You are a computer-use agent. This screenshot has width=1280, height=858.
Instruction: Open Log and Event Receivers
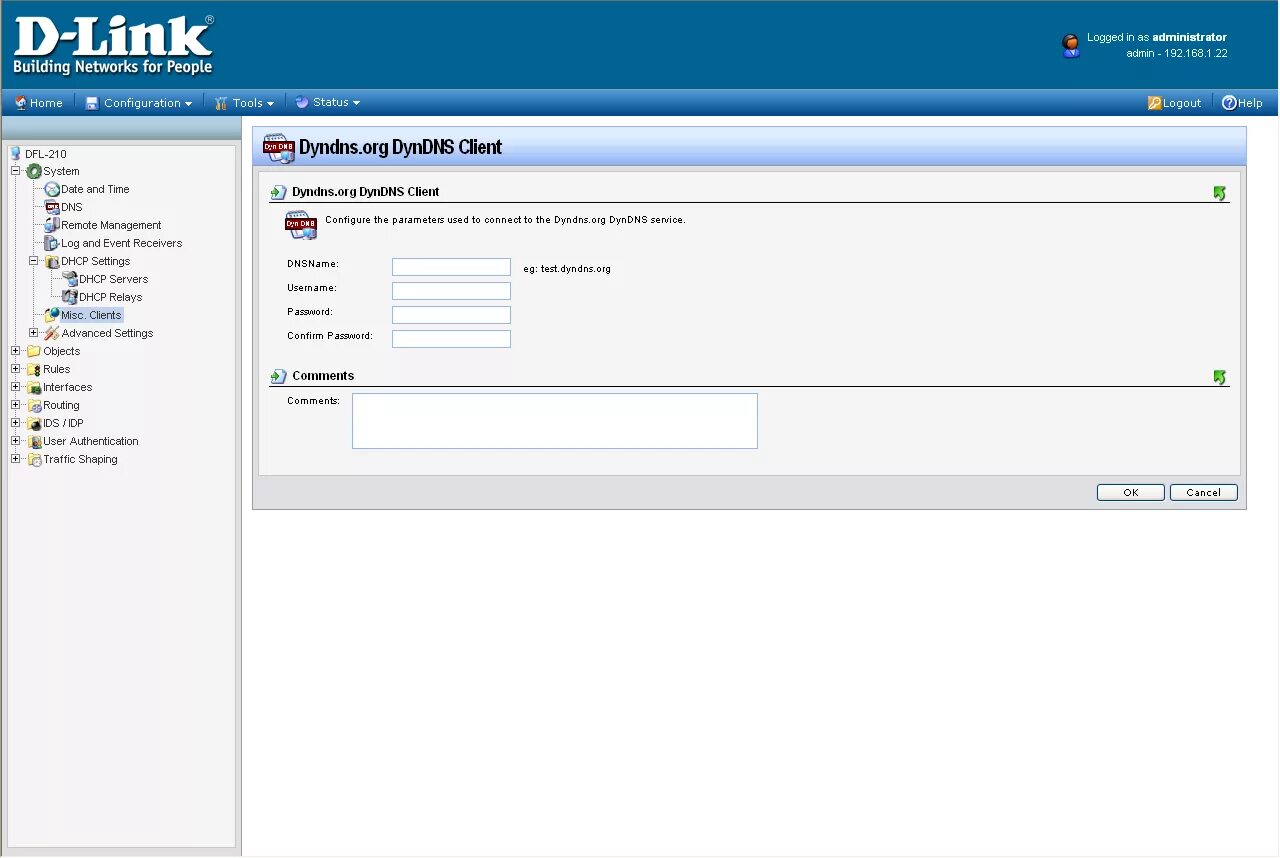[122, 243]
